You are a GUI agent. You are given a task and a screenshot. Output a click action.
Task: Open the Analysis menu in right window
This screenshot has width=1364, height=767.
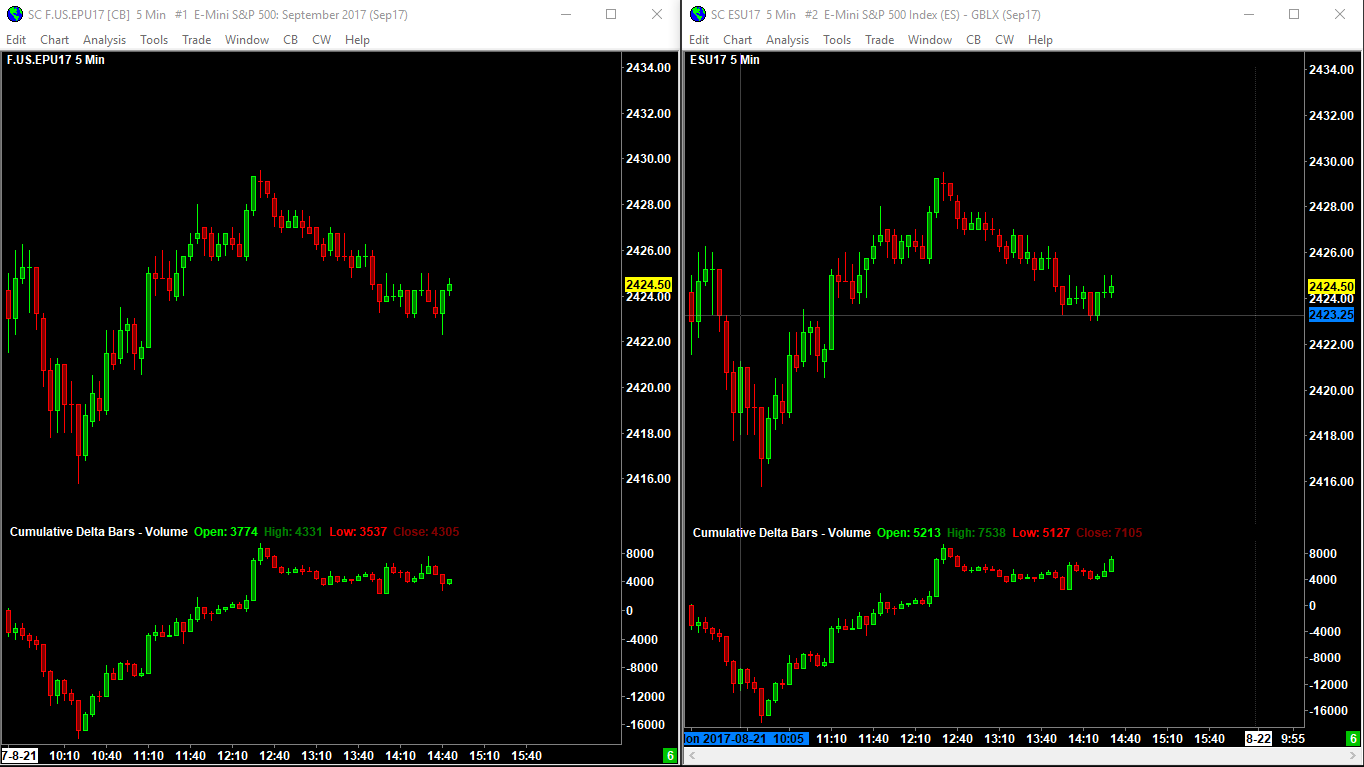pos(788,40)
